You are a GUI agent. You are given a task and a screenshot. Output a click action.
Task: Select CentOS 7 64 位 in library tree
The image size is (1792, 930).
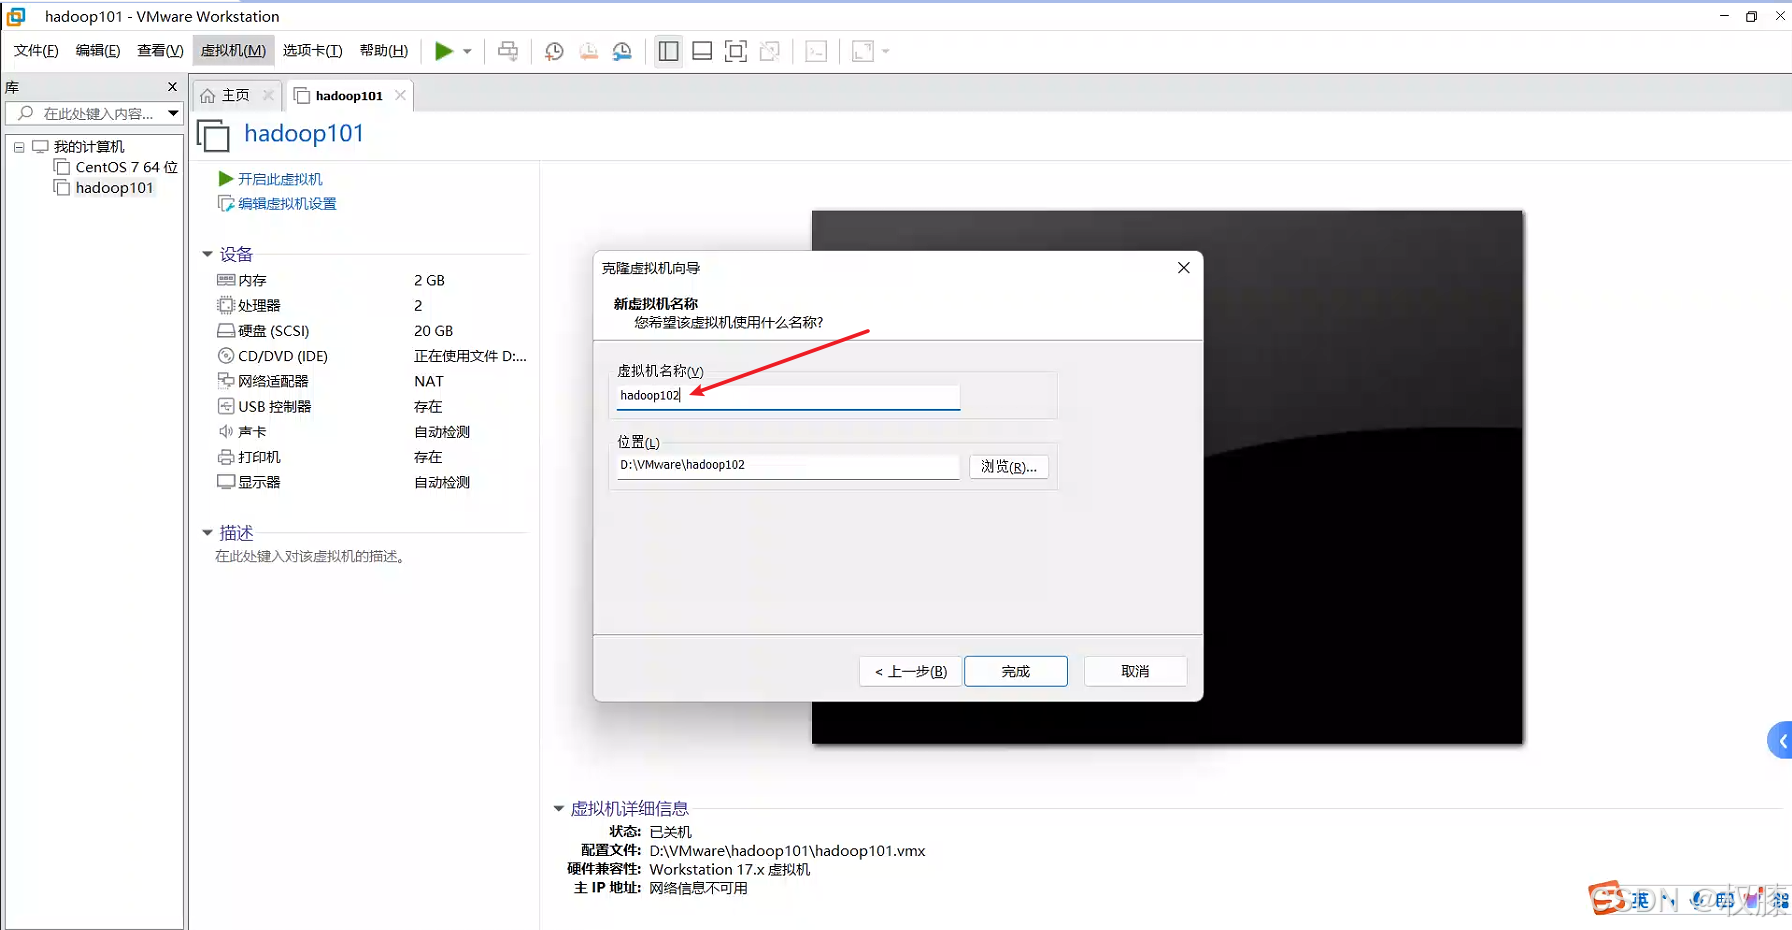pyautogui.click(x=116, y=167)
